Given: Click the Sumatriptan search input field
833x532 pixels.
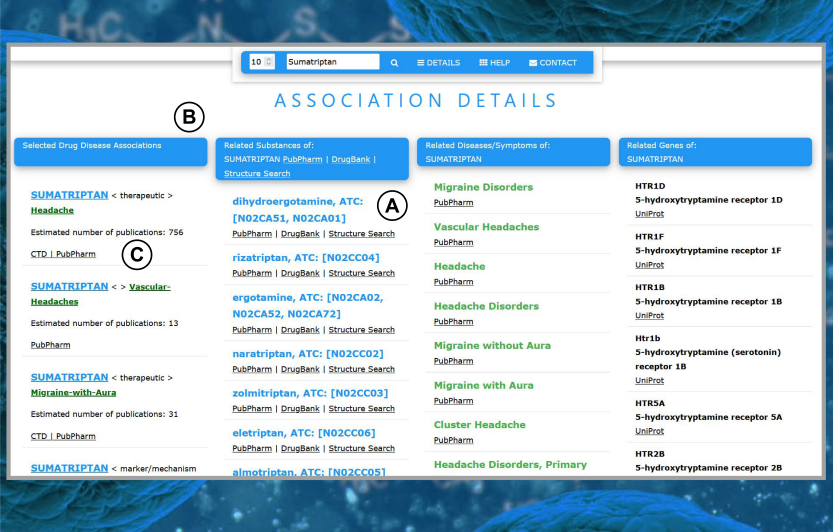Looking at the screenshot, I should (332, 62).
